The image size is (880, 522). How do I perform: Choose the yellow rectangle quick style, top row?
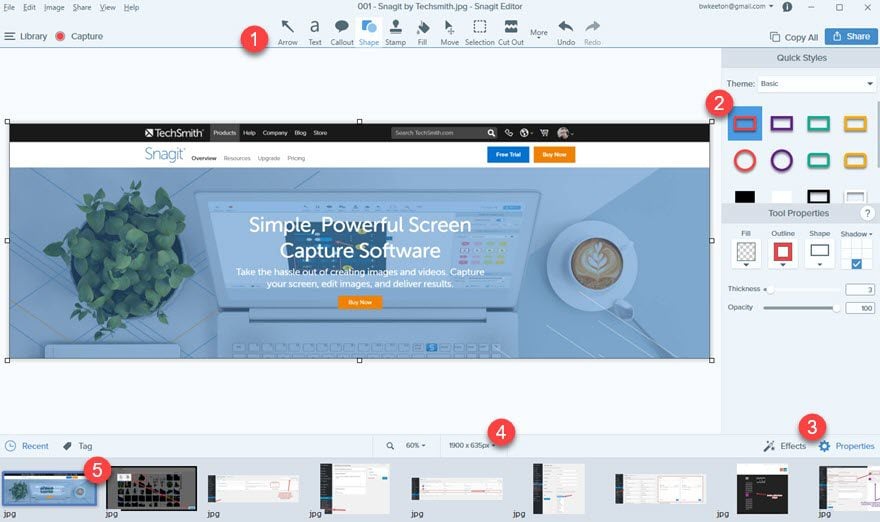tap(855, 123)
